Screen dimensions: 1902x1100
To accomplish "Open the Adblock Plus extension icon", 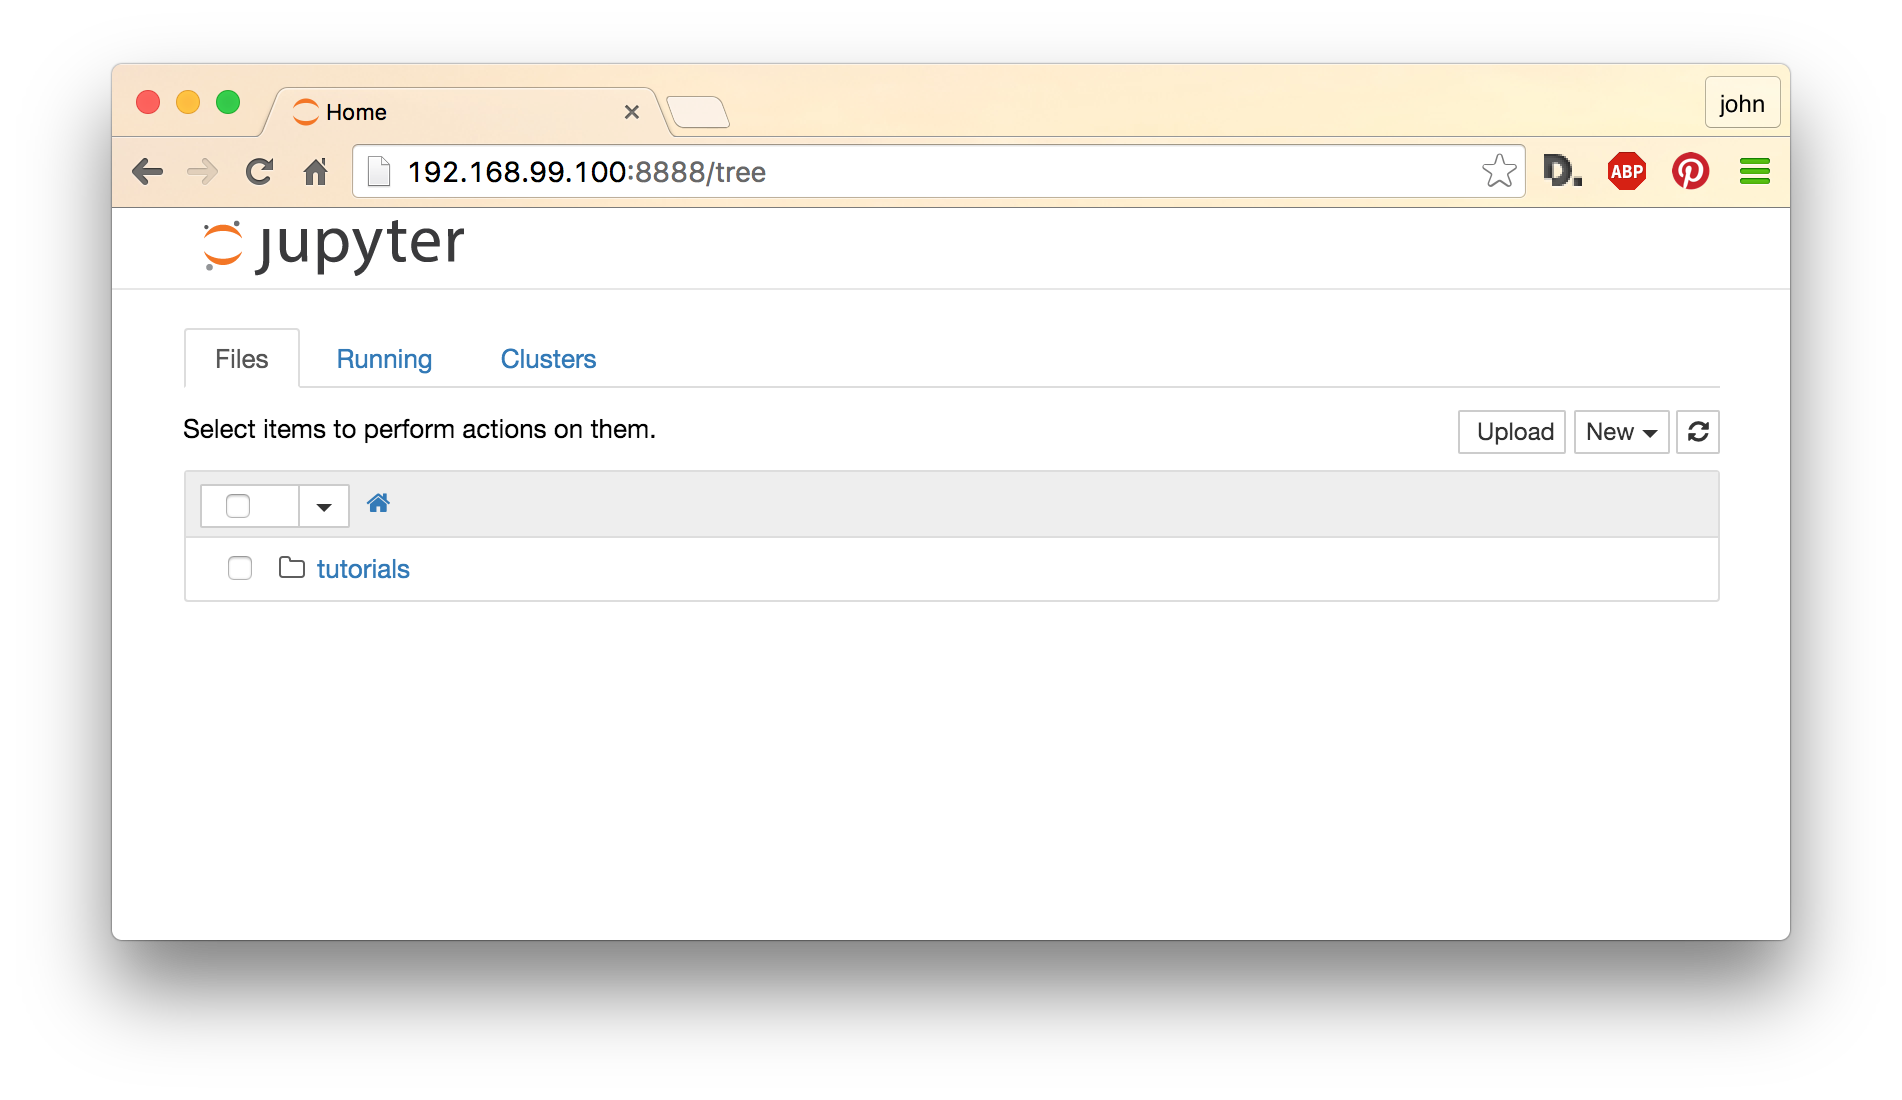I will pyautogui.click(x=1627, y=171).
